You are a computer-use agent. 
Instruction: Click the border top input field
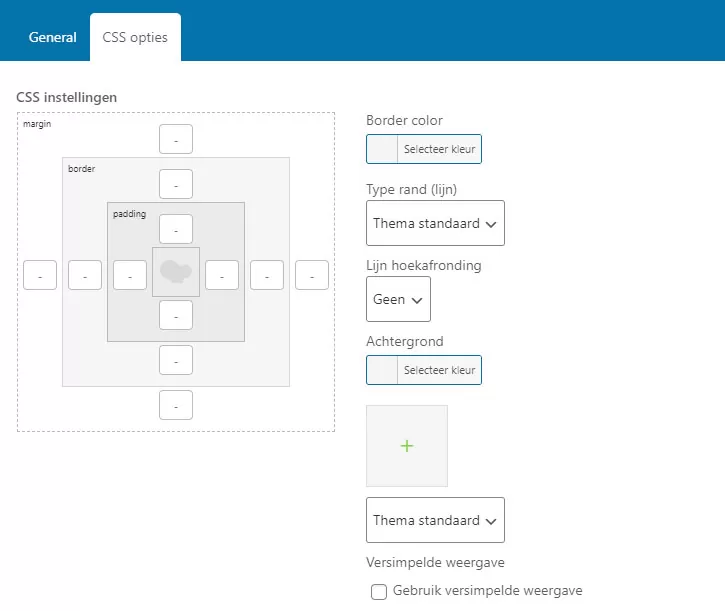176,185
